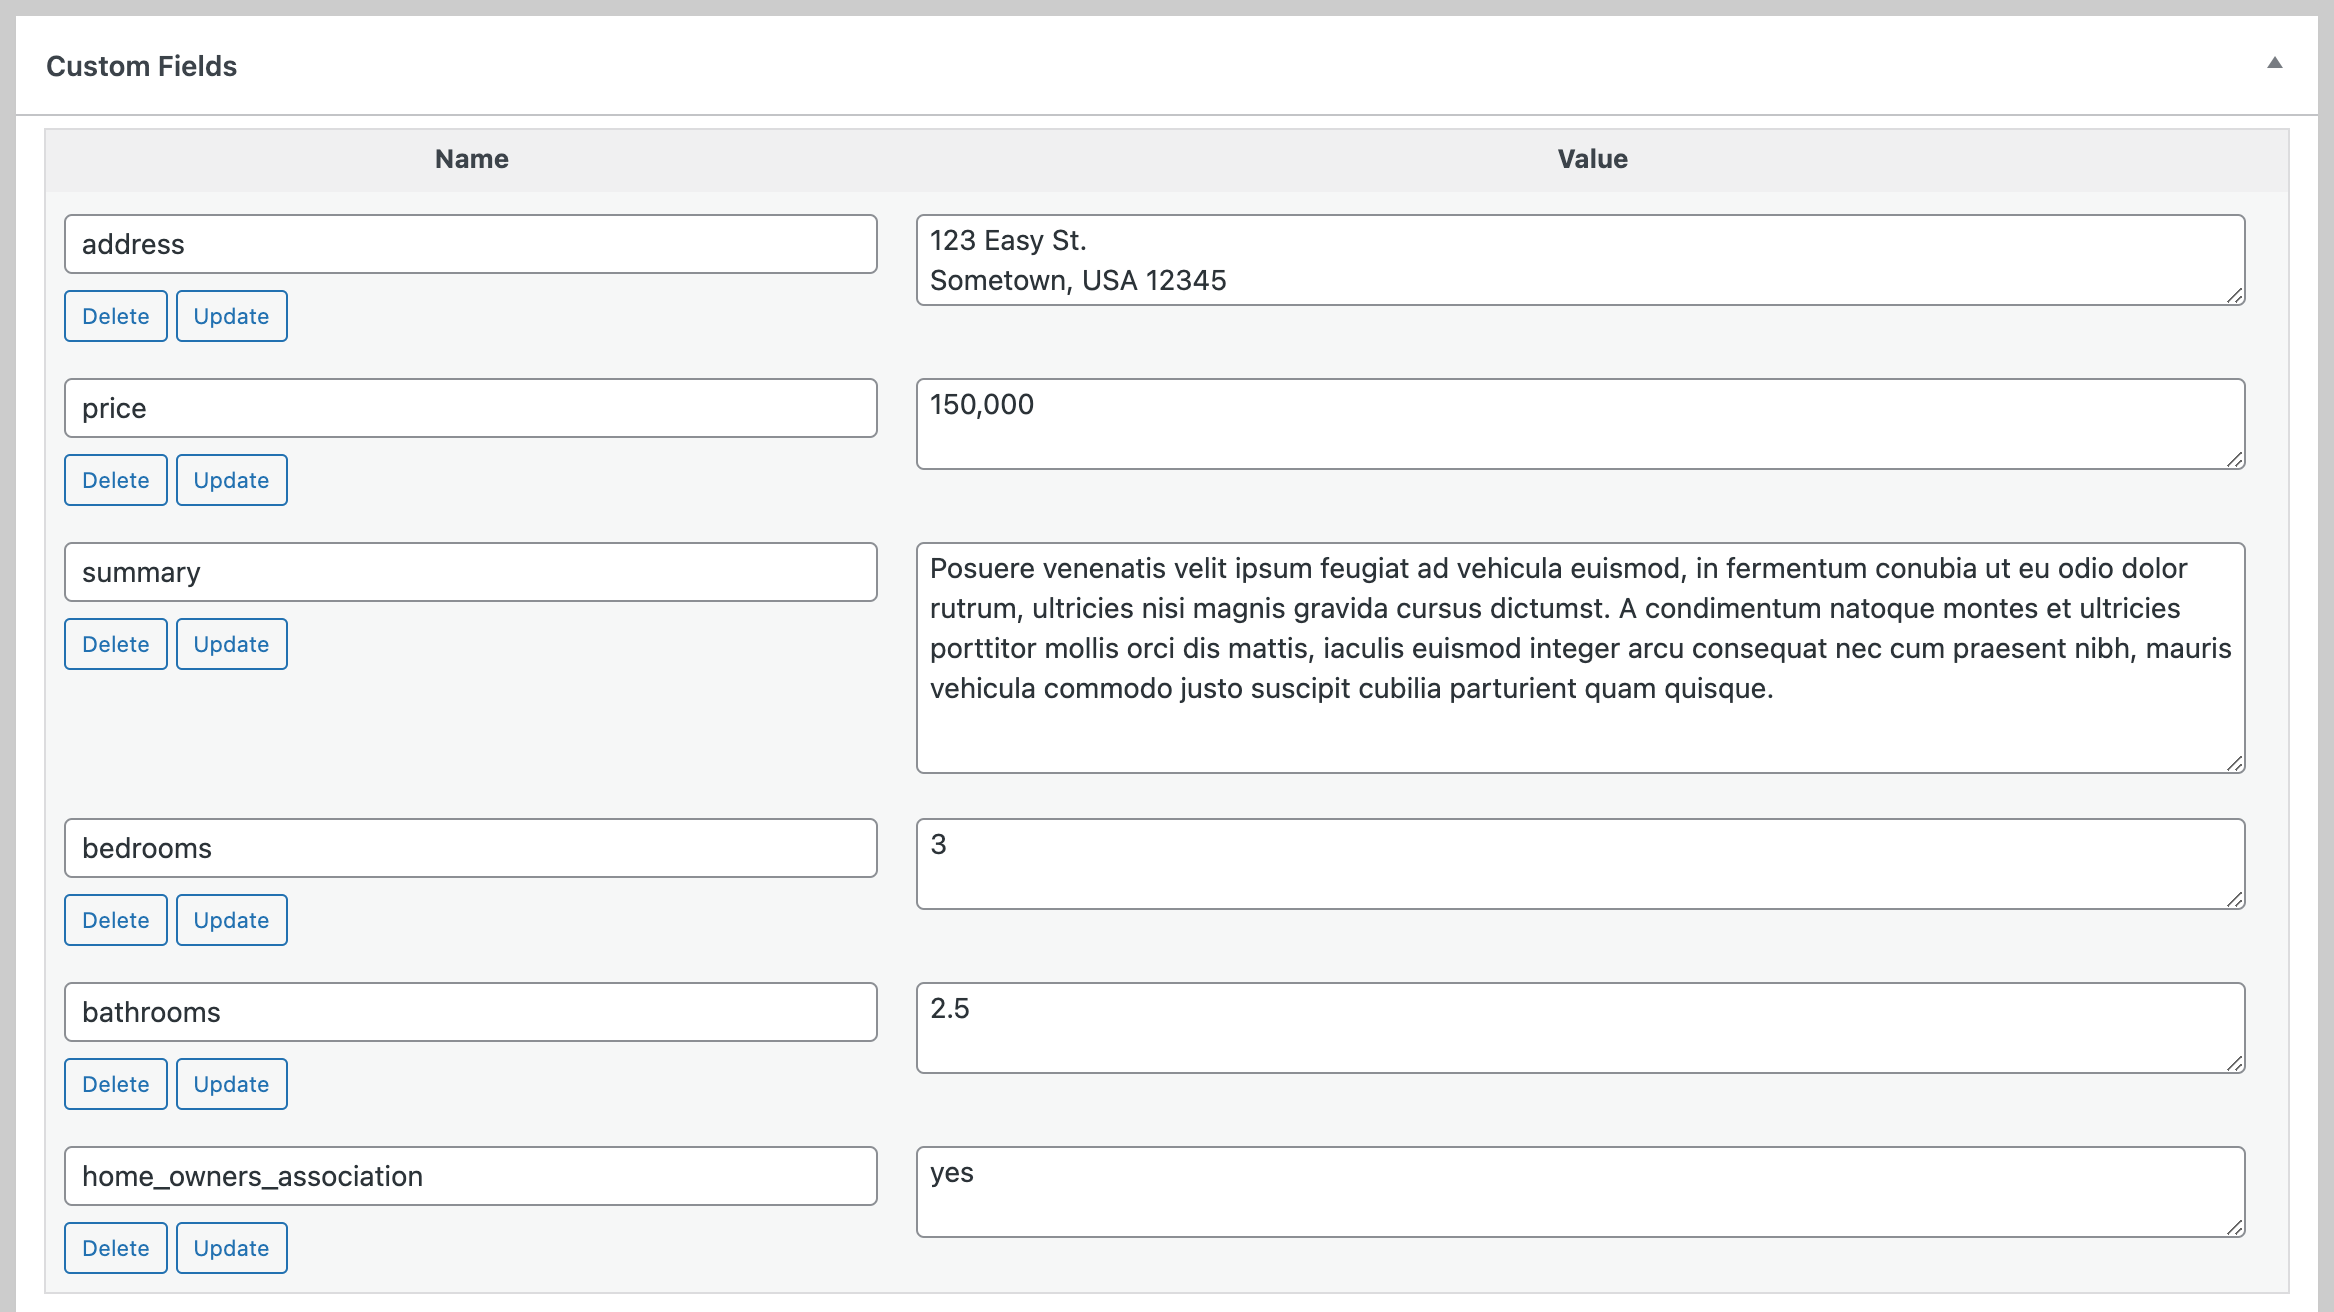2334x1312 pixels.
Task: Focus the summary value textarea
Action: pyautogui.click(x=1580, y=657)
